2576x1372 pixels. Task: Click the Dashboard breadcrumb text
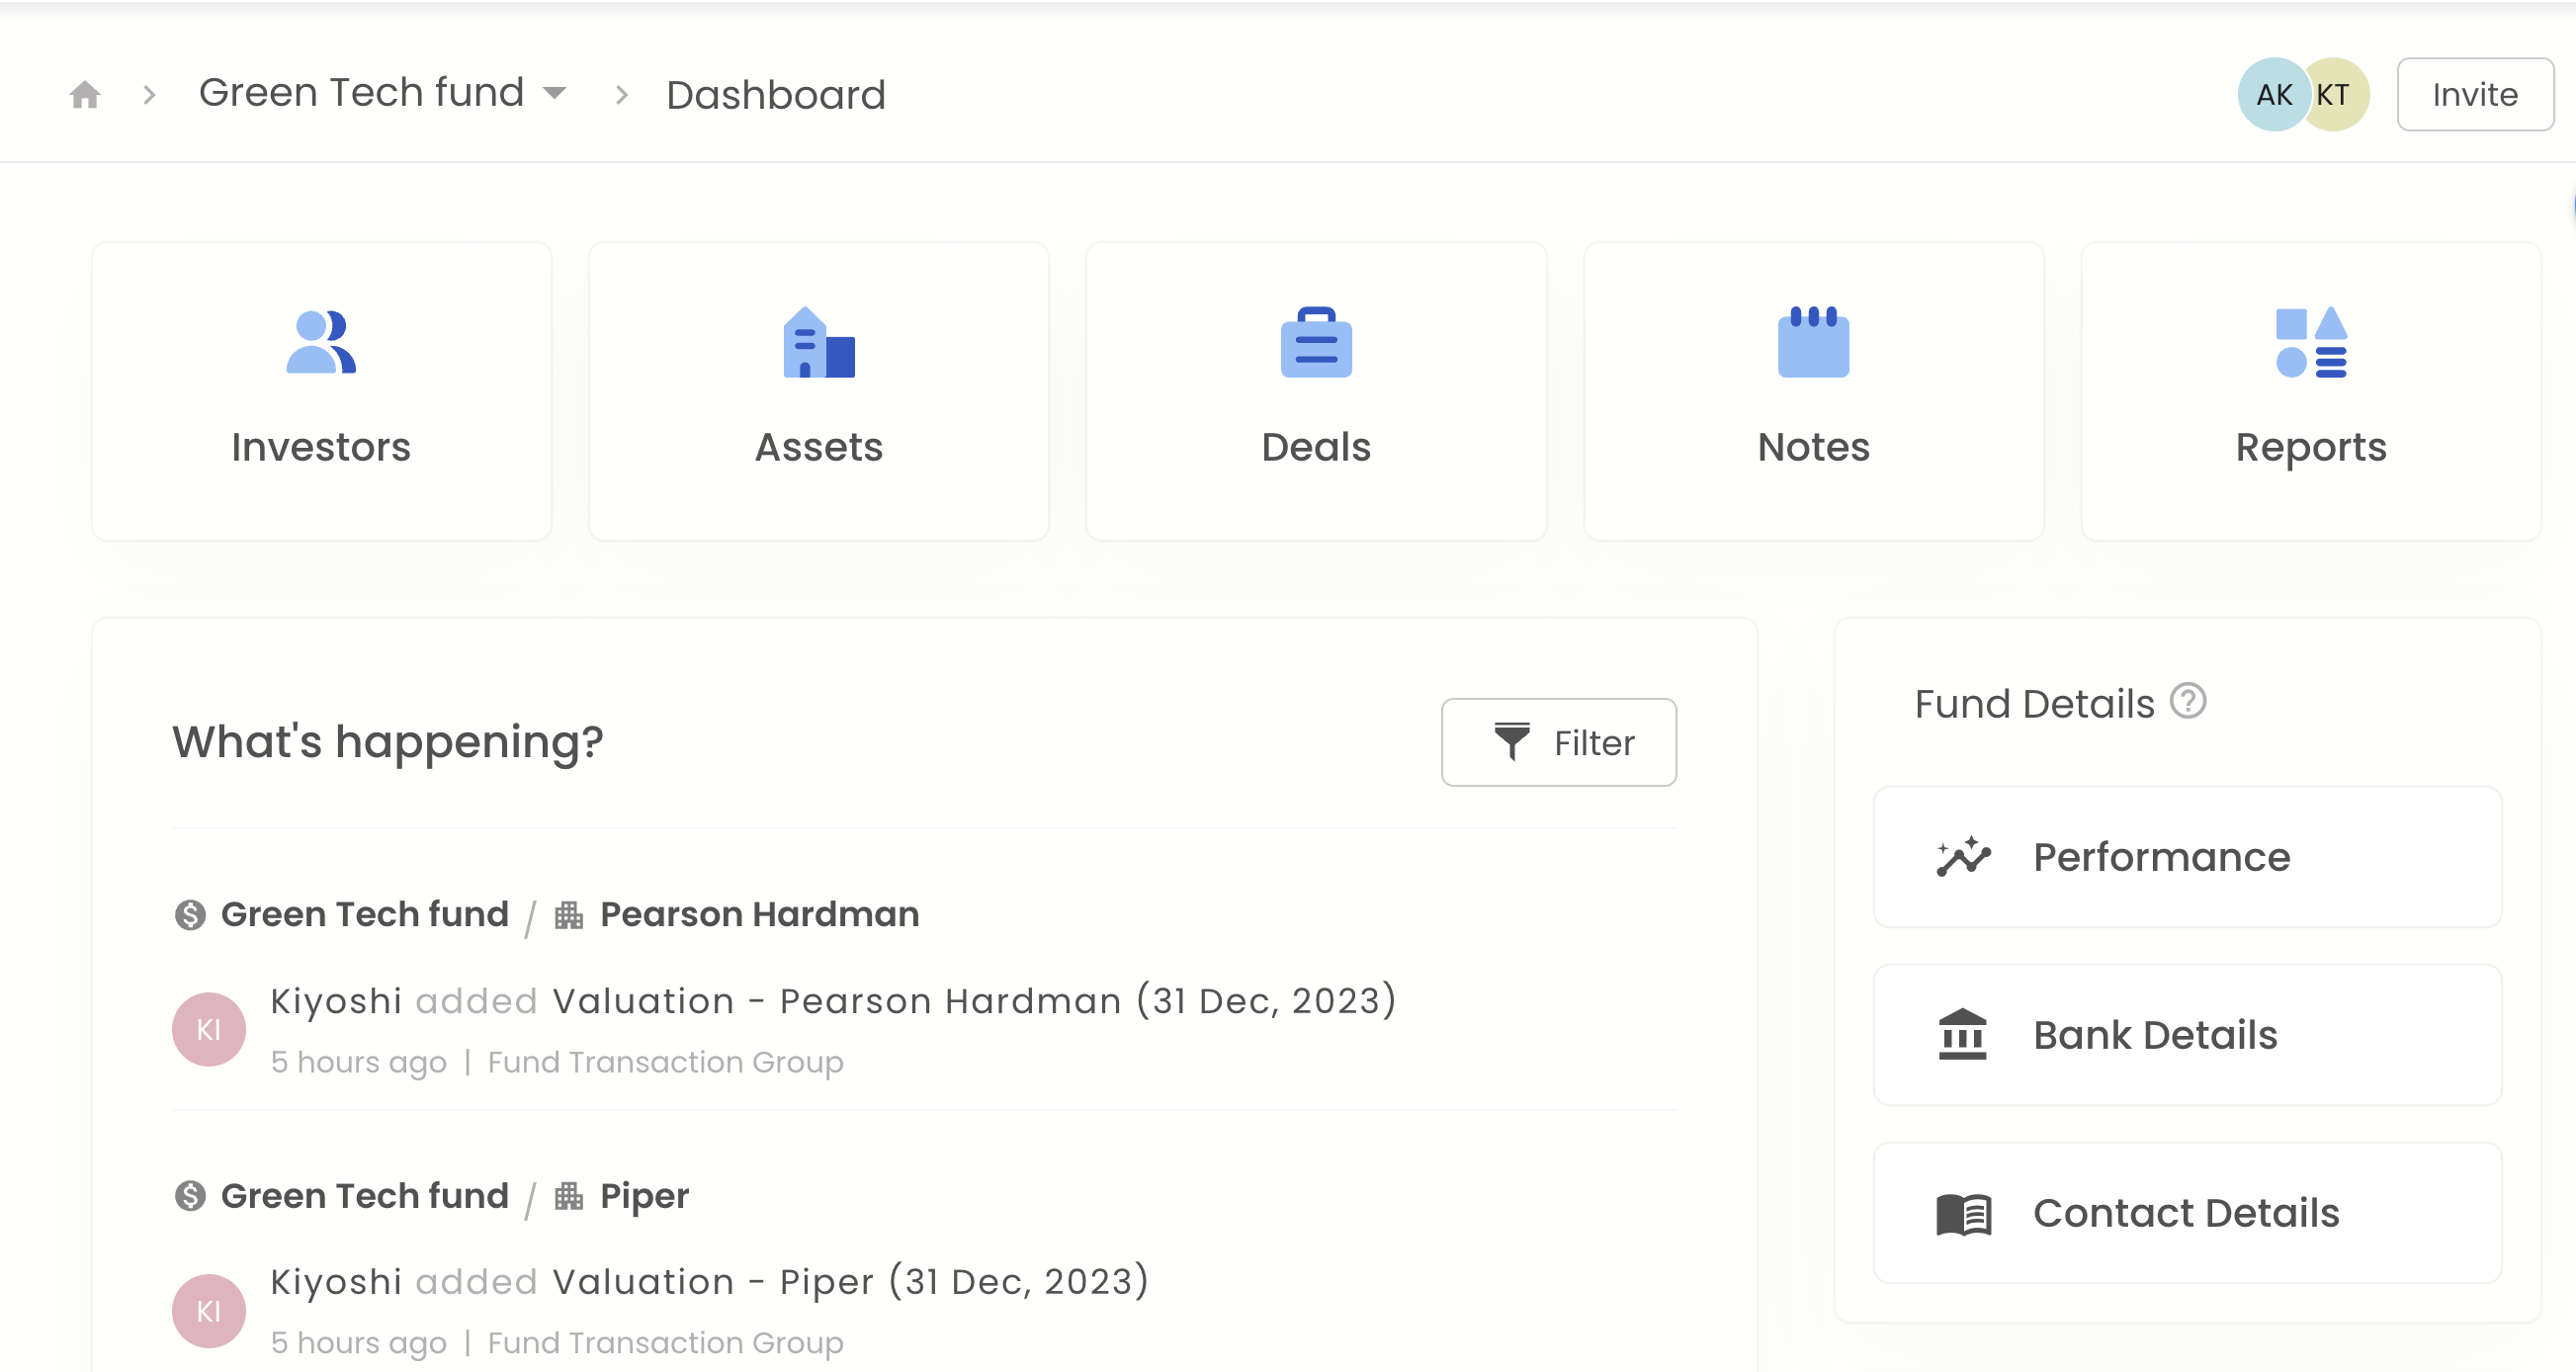(x=776, y=95)
